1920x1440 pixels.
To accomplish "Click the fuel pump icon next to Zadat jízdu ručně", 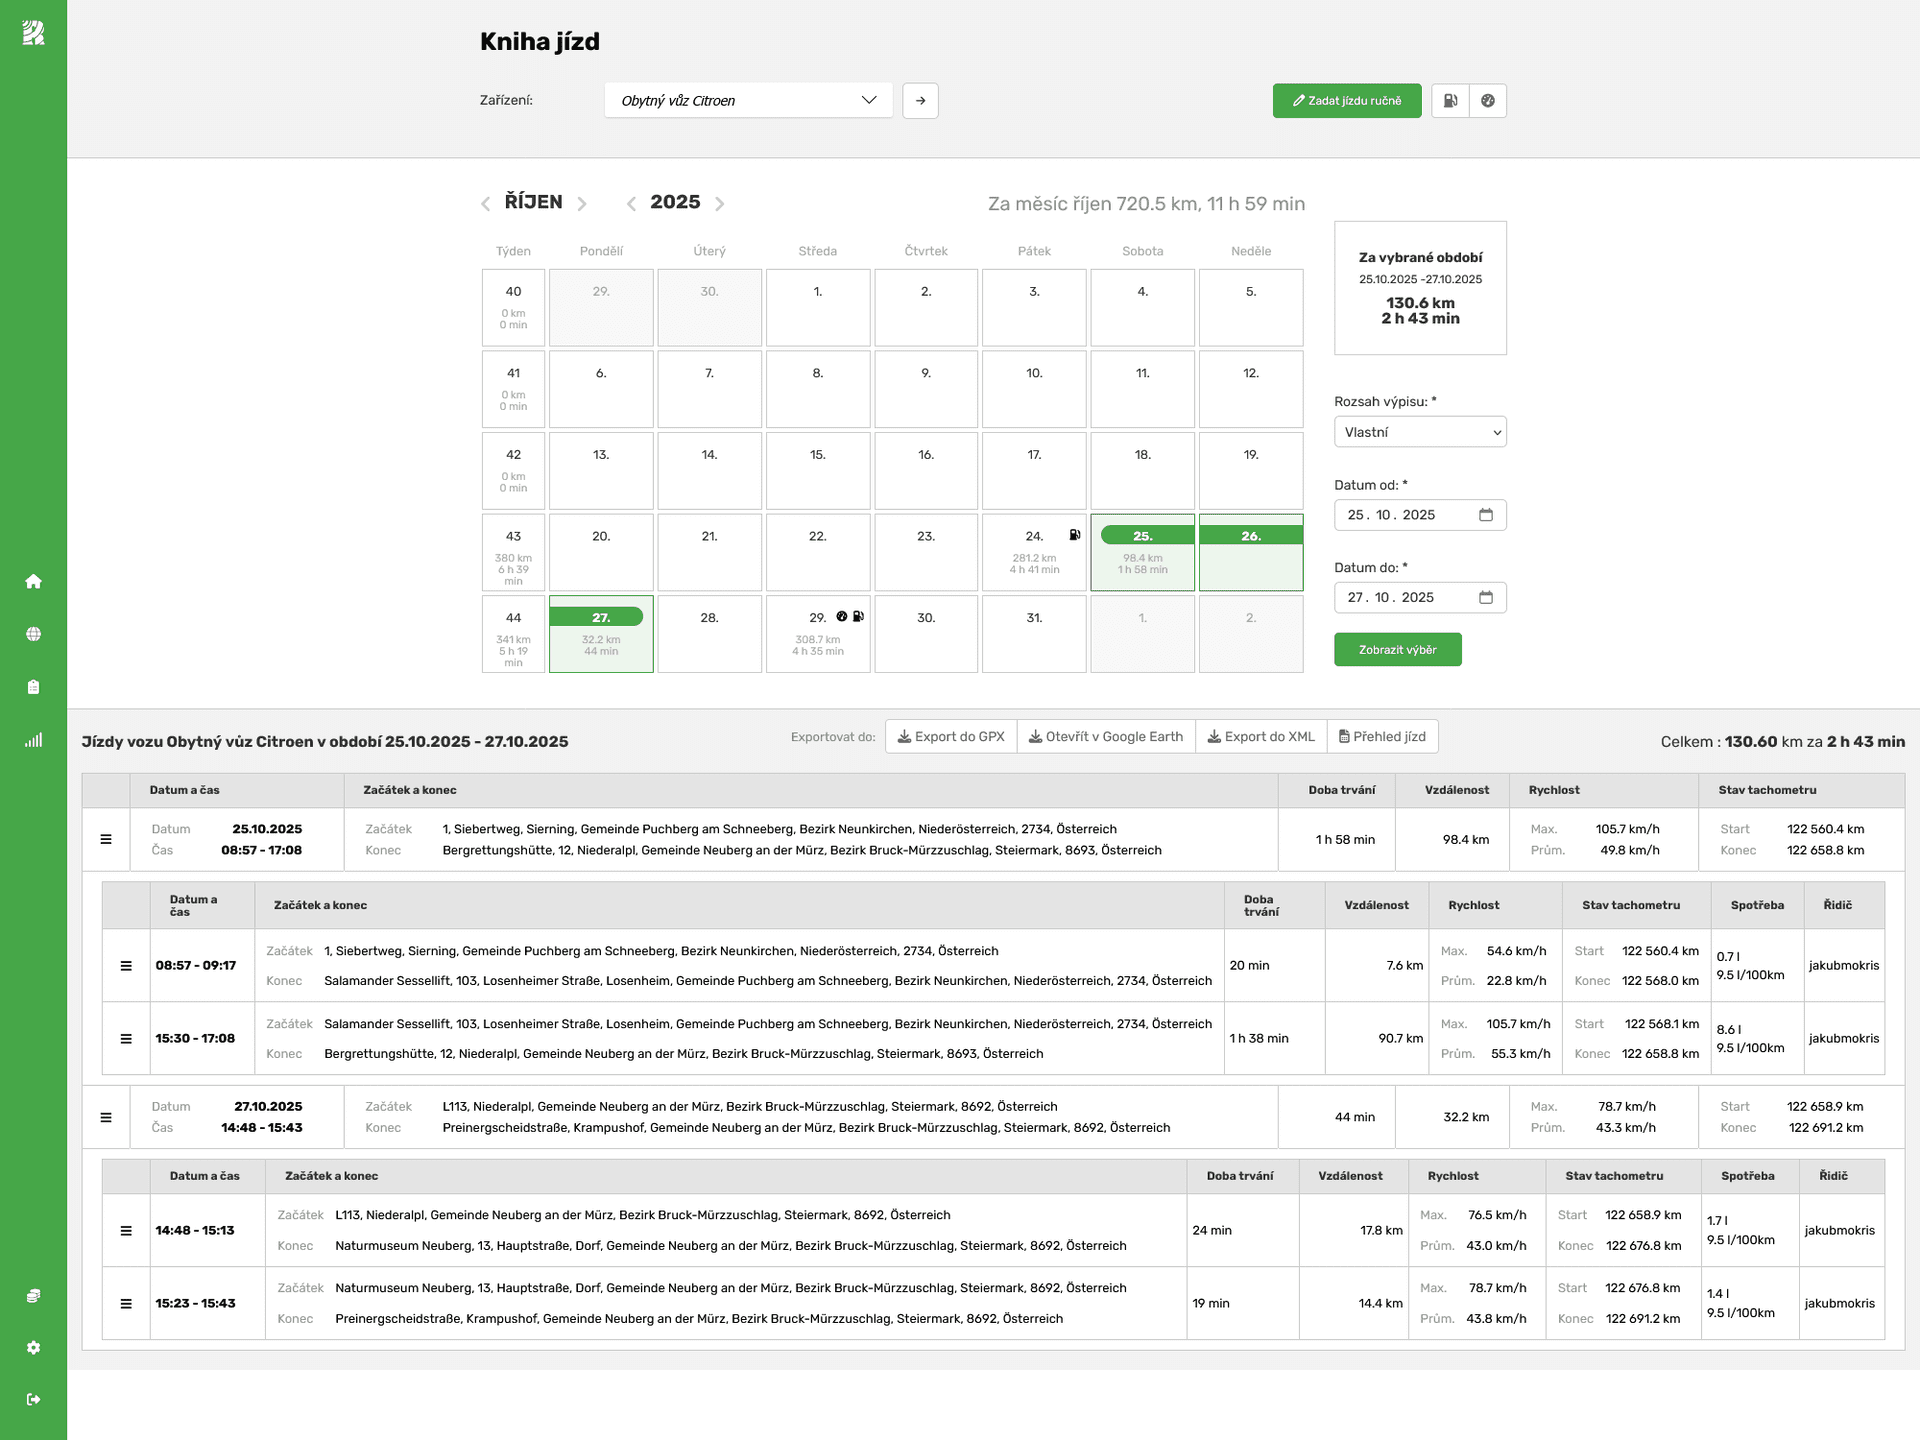I will click(x=1450, y=101).
